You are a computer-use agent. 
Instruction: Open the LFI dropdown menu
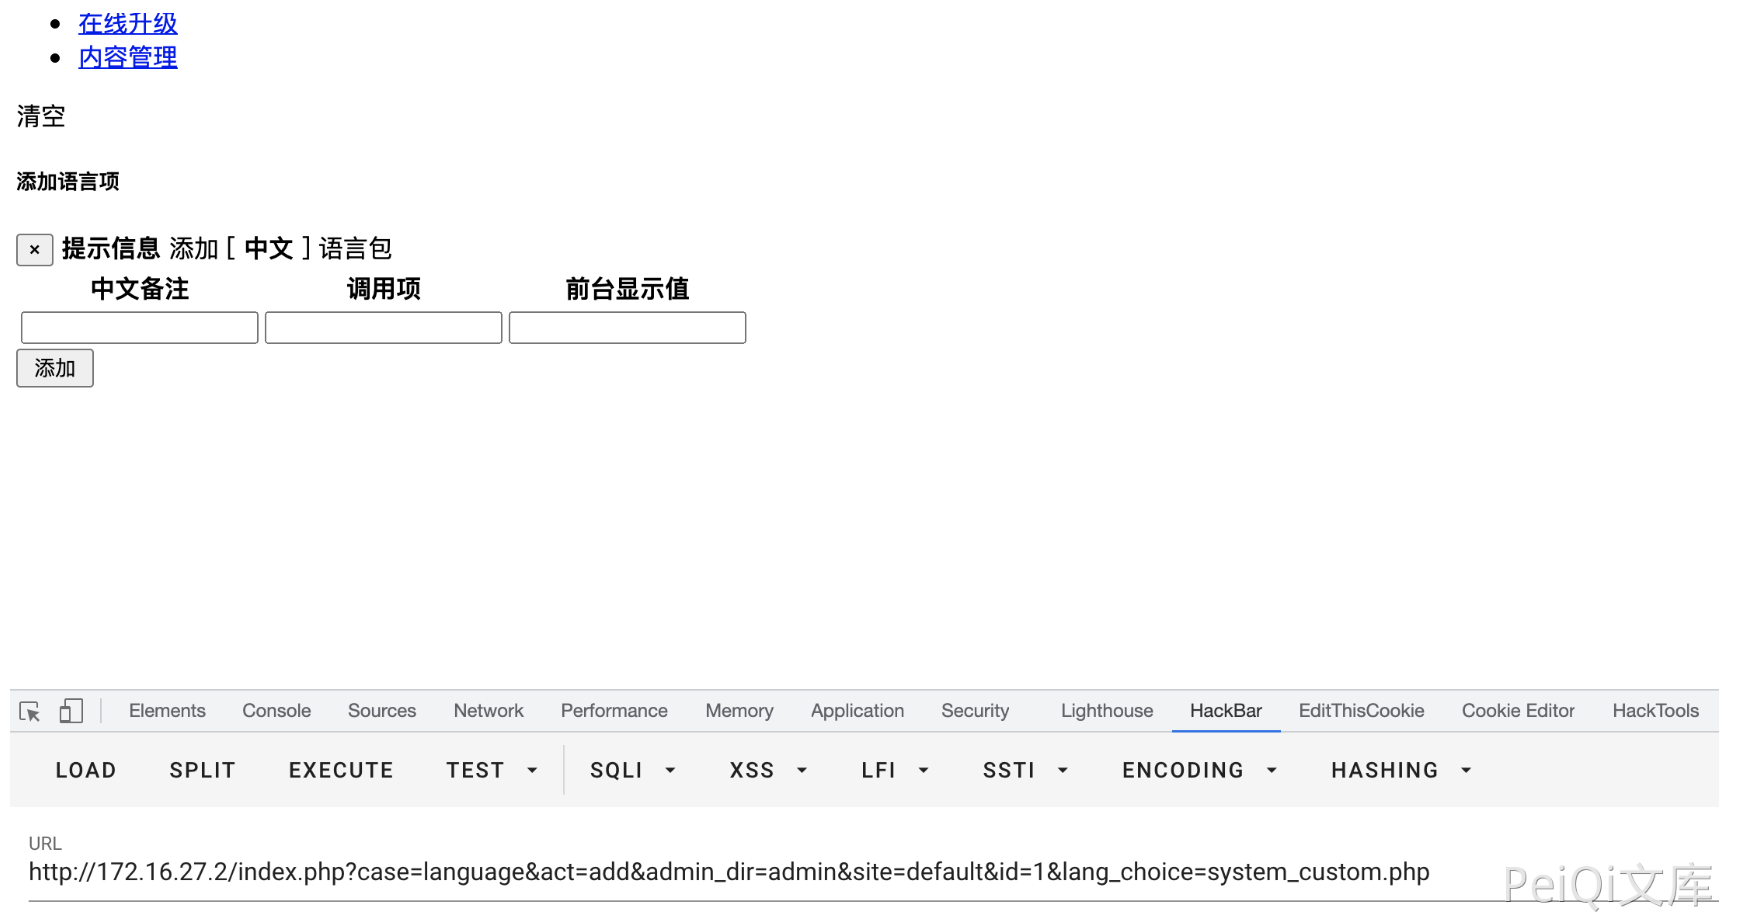(895, 770)
